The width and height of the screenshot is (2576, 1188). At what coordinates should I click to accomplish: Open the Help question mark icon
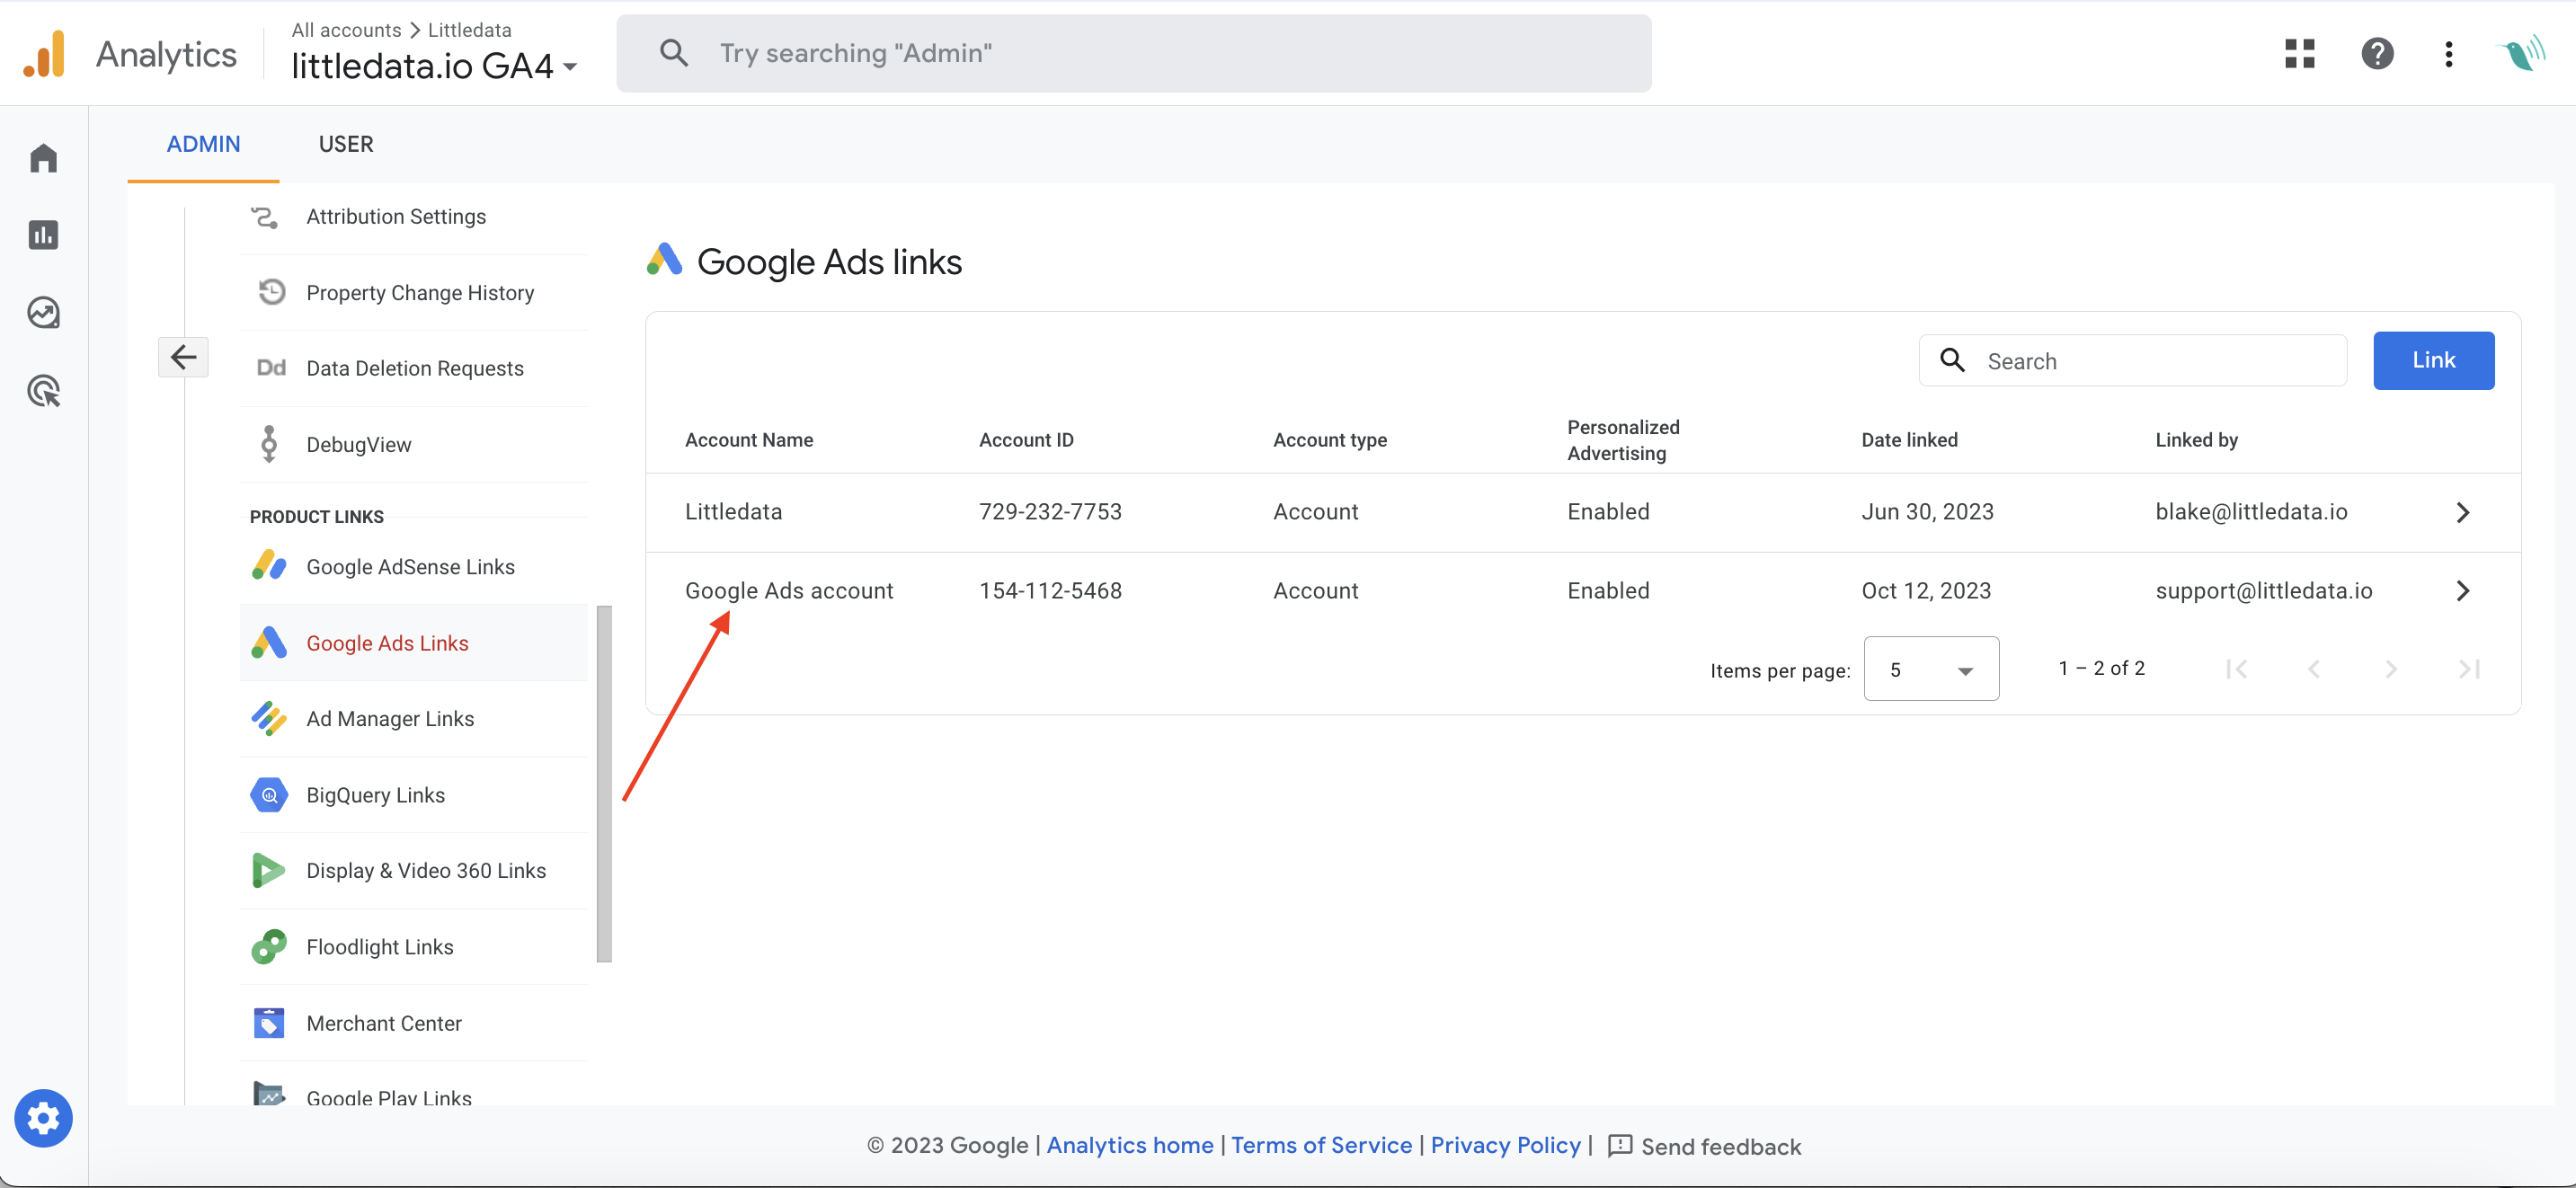pyautogui.click(x=2377, y=53)
